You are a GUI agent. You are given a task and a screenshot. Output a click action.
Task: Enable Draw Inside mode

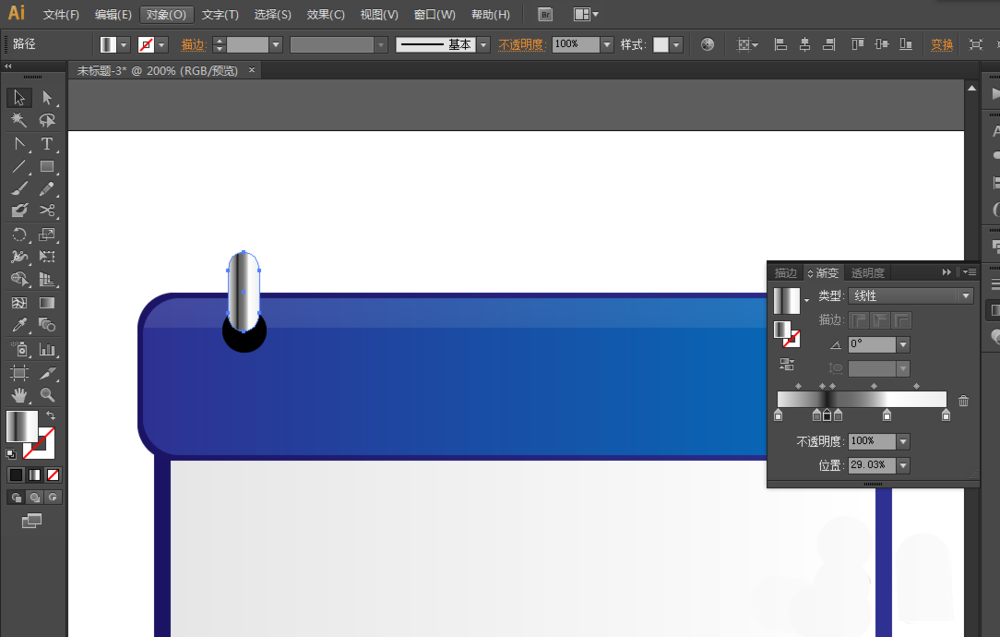pyautogui.click(x=53, y=497)
